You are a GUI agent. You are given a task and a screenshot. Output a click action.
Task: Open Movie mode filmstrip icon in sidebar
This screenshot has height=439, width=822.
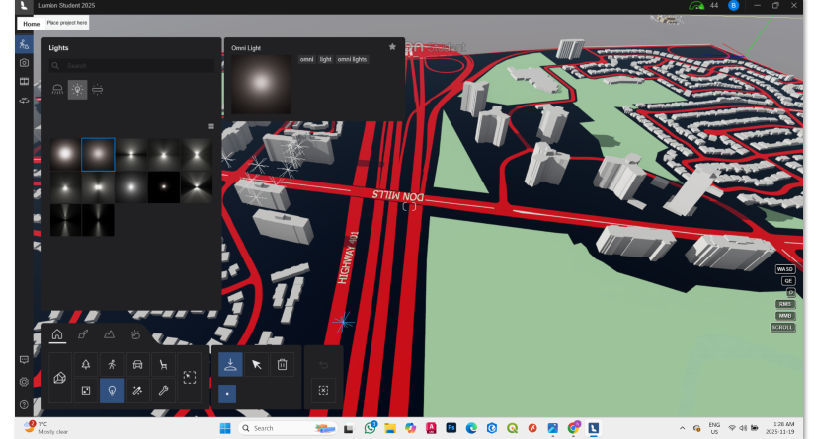[24, 81]
